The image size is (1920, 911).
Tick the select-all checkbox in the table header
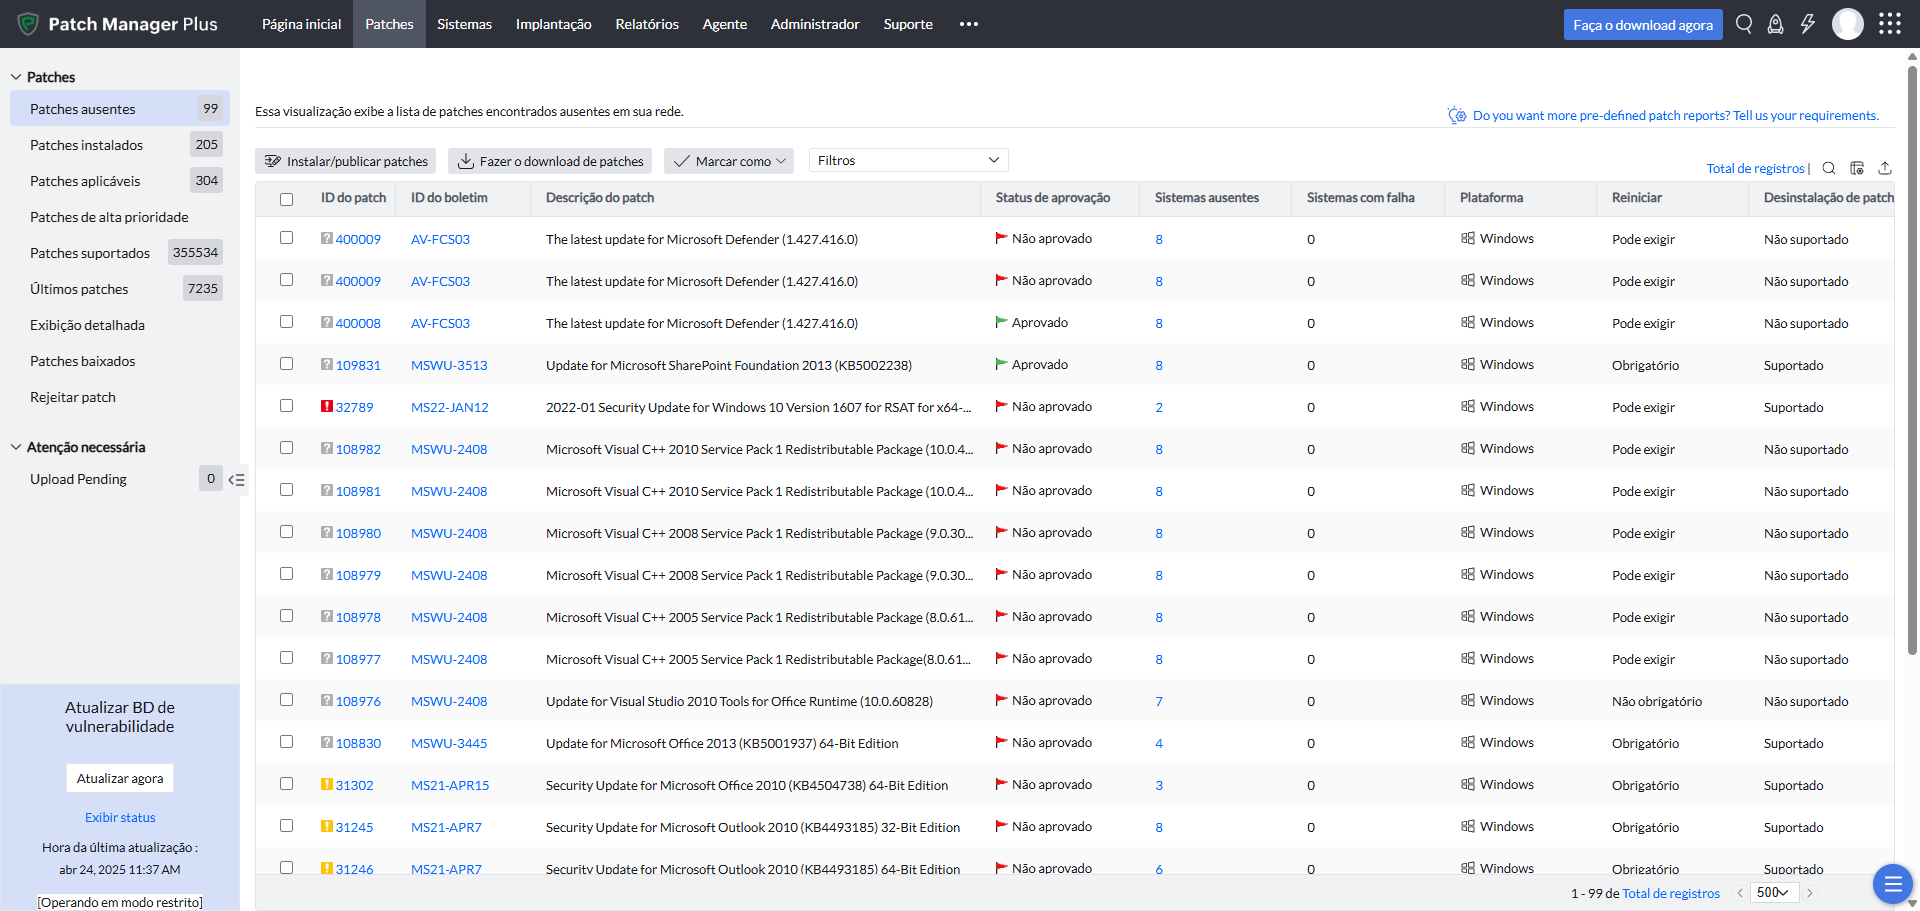[287, 199]
